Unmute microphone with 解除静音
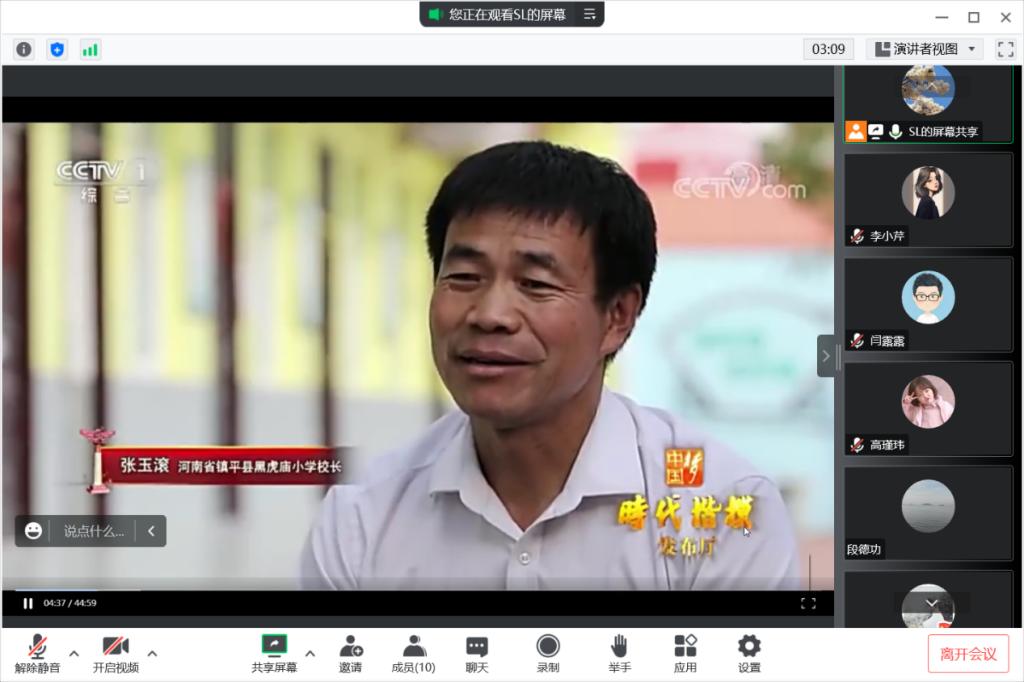 [x=37, y=654]
